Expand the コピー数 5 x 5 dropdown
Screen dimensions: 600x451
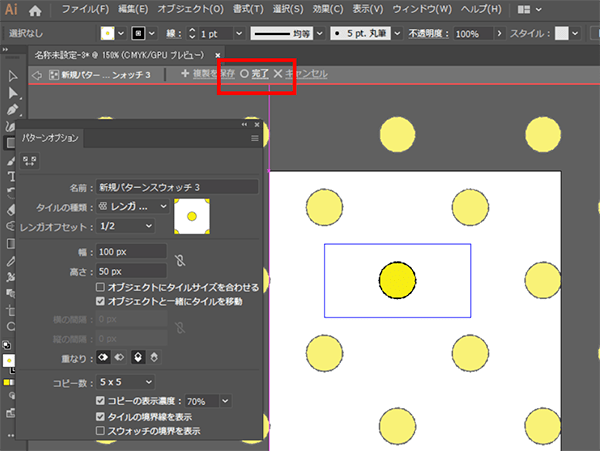point(124,382)
